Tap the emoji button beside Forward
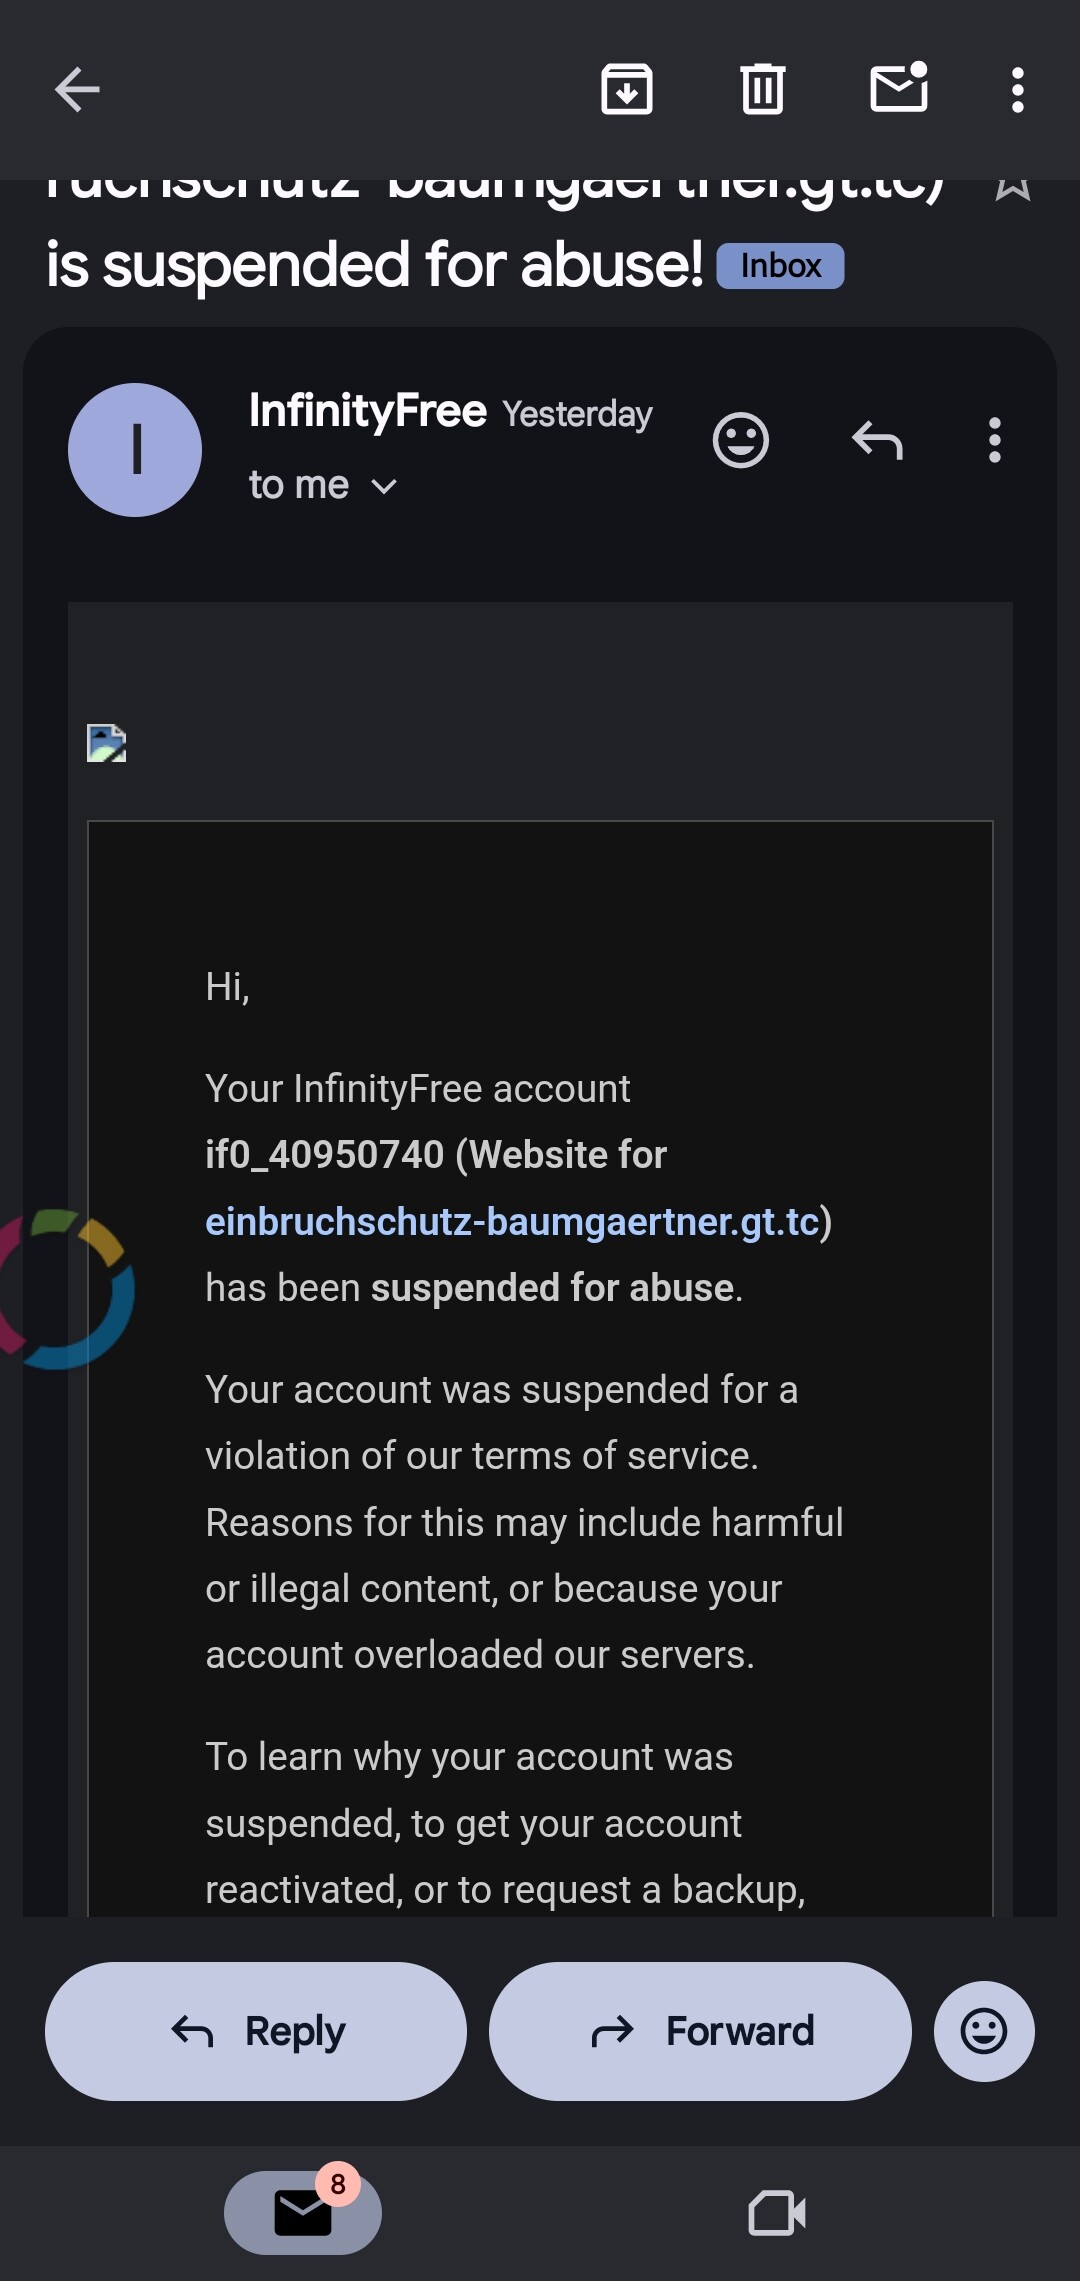The width and height of the screenshot is (1080, 2281). pos(983,2031)
